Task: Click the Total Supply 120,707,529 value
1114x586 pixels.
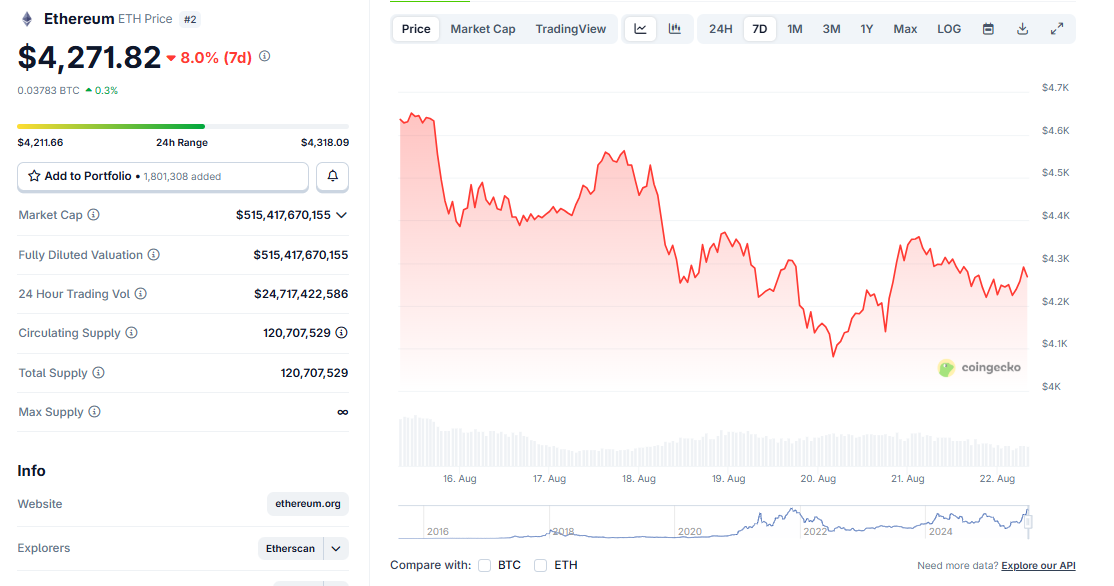Action: (314, 372)
